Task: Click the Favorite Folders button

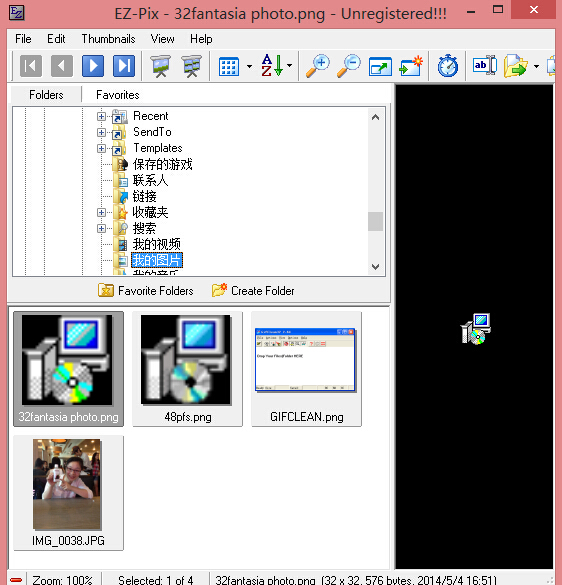Action: tap(146, 291)
